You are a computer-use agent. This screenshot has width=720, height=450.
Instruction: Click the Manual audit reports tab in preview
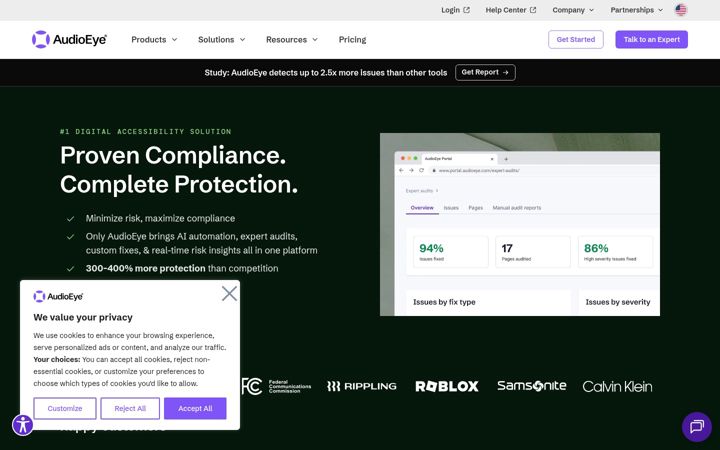[x=517, y=208]
